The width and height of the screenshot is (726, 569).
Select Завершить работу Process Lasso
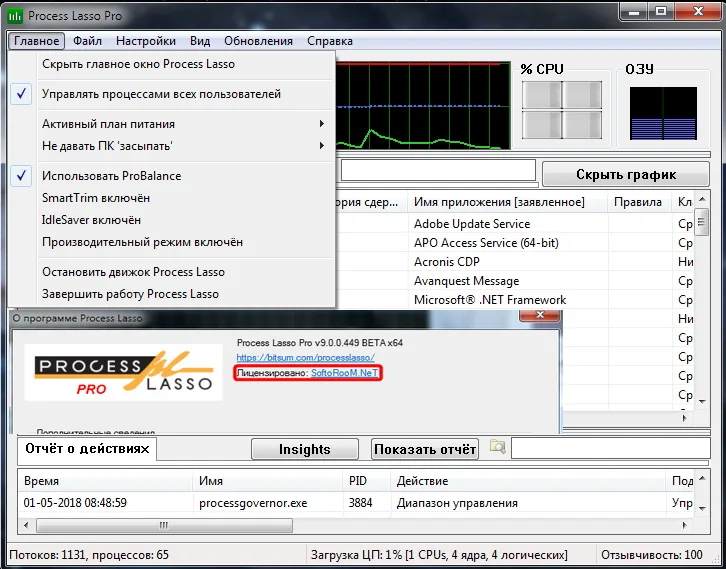click(172, 294)
